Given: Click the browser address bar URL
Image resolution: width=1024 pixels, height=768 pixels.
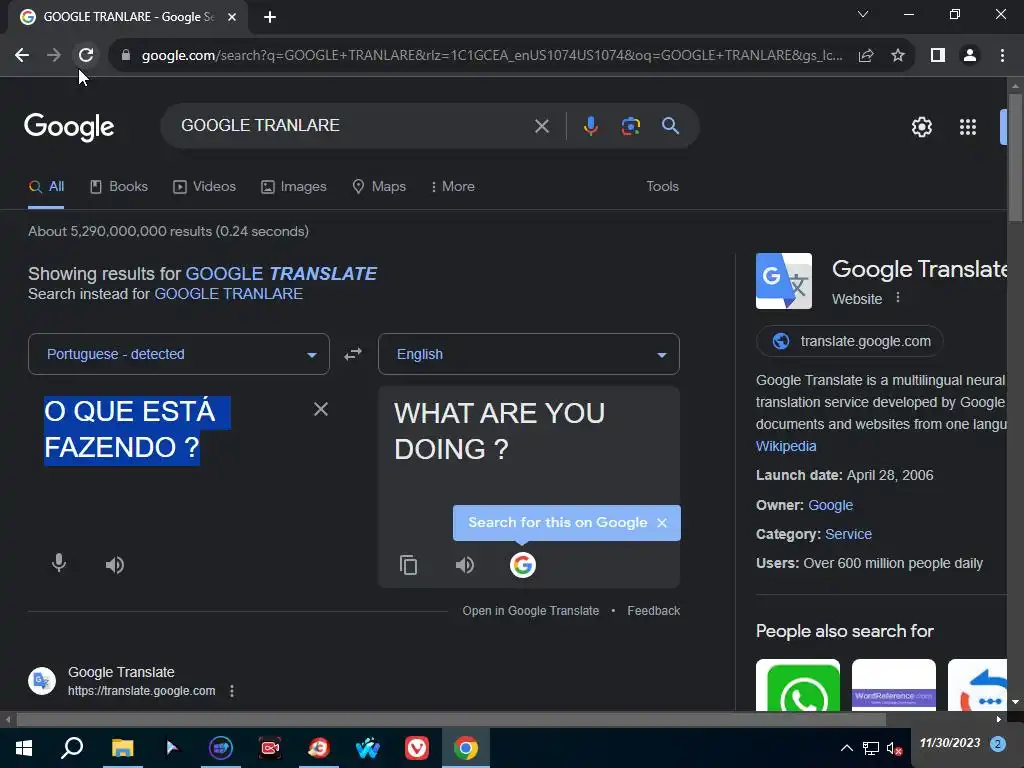Looking at the screenshot, I should pos(492,56).
